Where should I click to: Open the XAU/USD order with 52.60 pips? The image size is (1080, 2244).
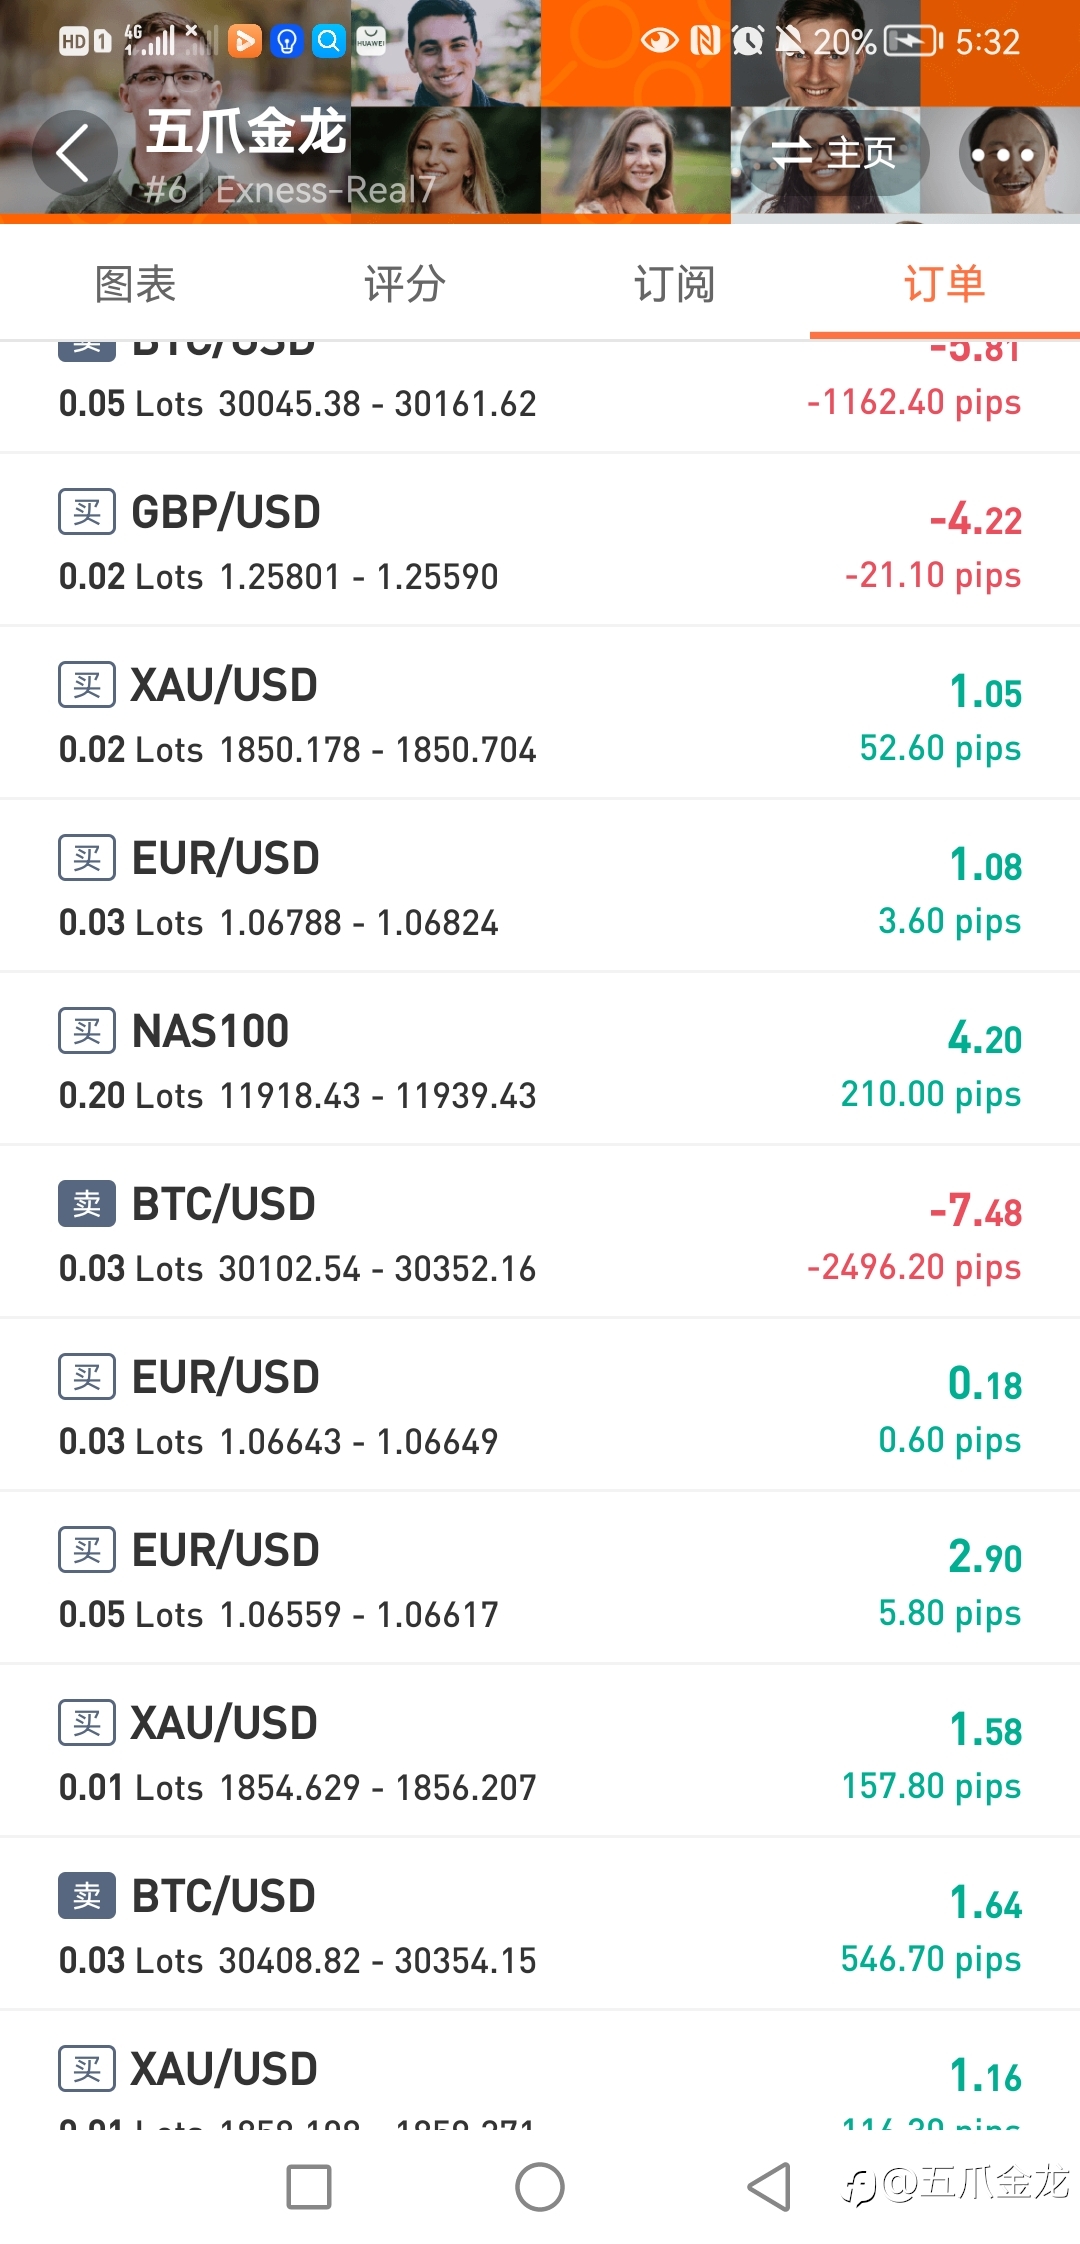[540, 714]
